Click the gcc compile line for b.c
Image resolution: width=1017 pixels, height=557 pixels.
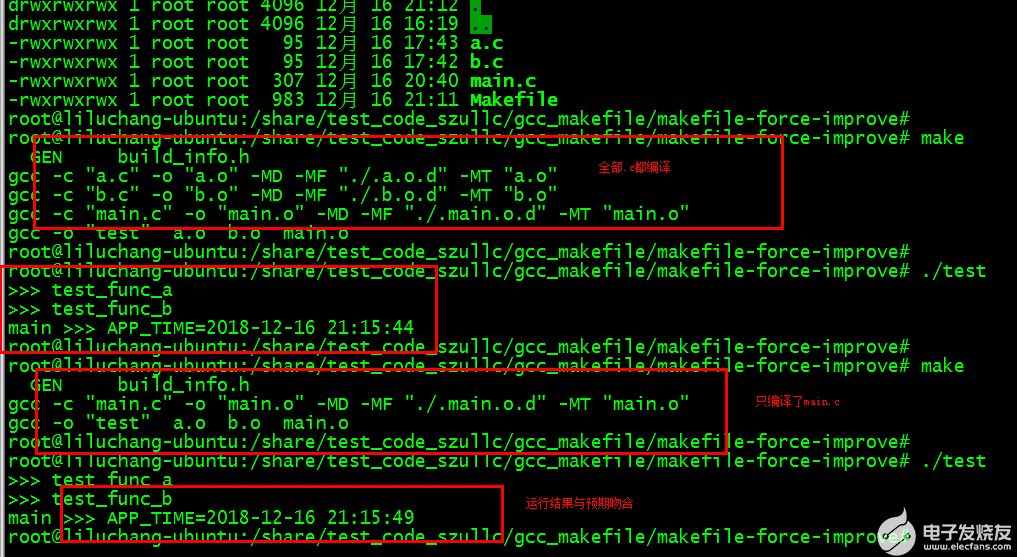coord(283,195)
